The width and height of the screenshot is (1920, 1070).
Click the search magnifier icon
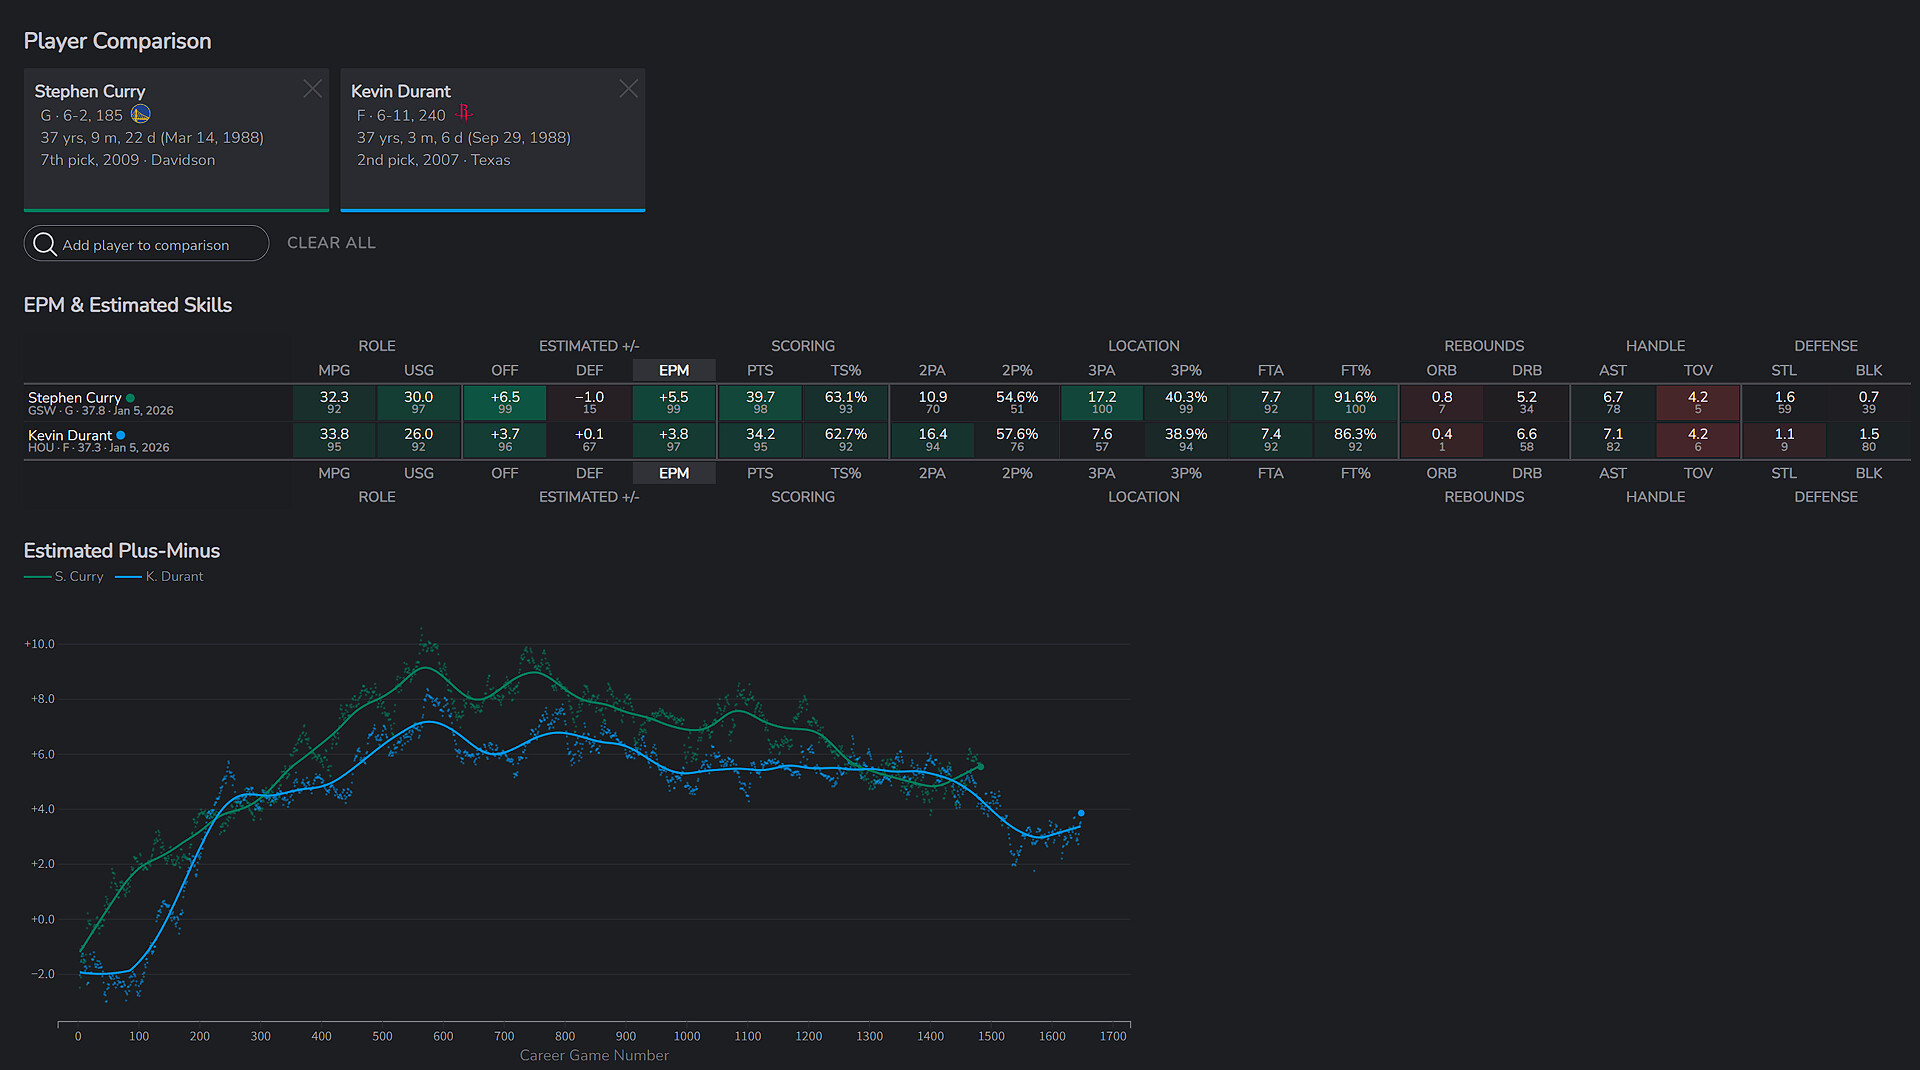[45, 244]
